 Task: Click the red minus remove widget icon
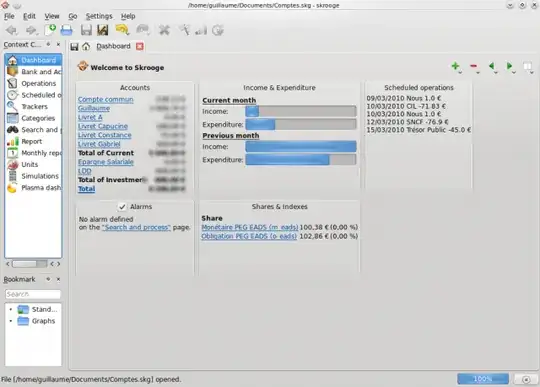(x=474, y=66)
